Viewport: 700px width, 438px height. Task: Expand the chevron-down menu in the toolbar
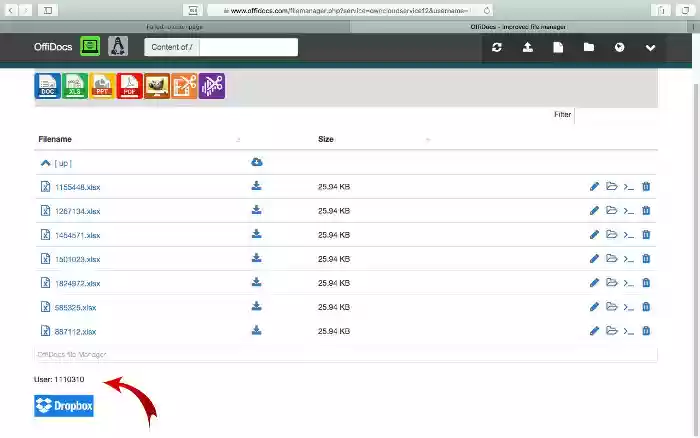click(x=650, y=48)
